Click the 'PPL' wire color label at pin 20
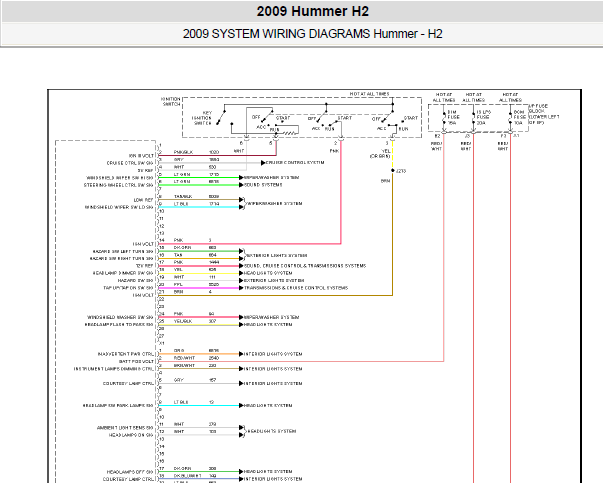This screenshot has height=483, width=603. tap(178, 285)
